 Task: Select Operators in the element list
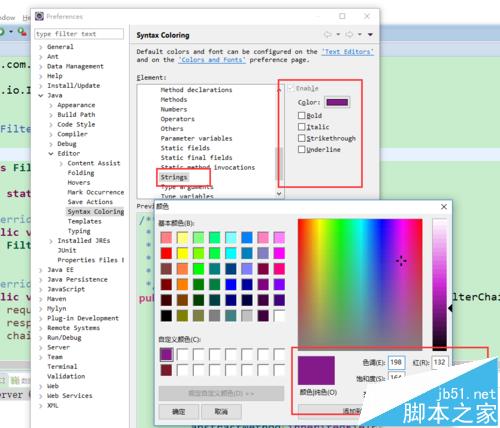pos(177,119)
